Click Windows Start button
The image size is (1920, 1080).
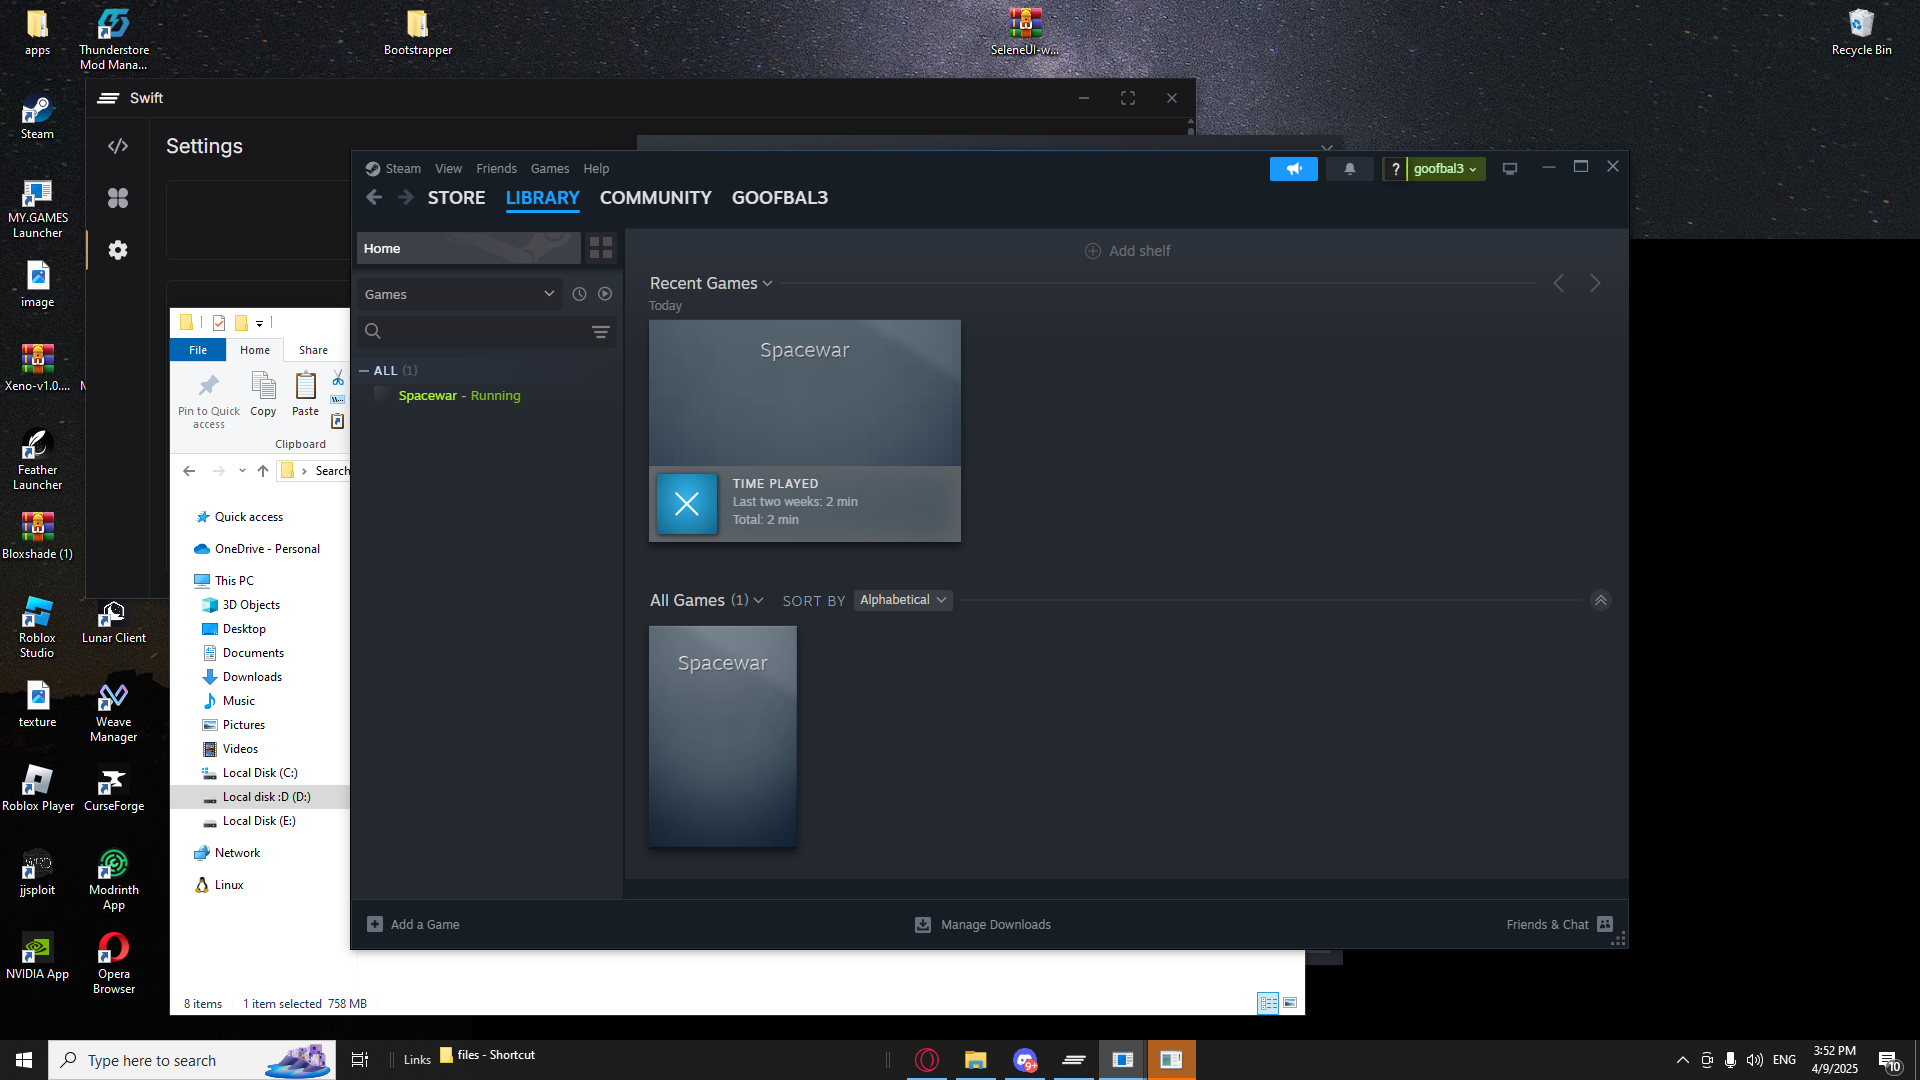point(24,1060)
